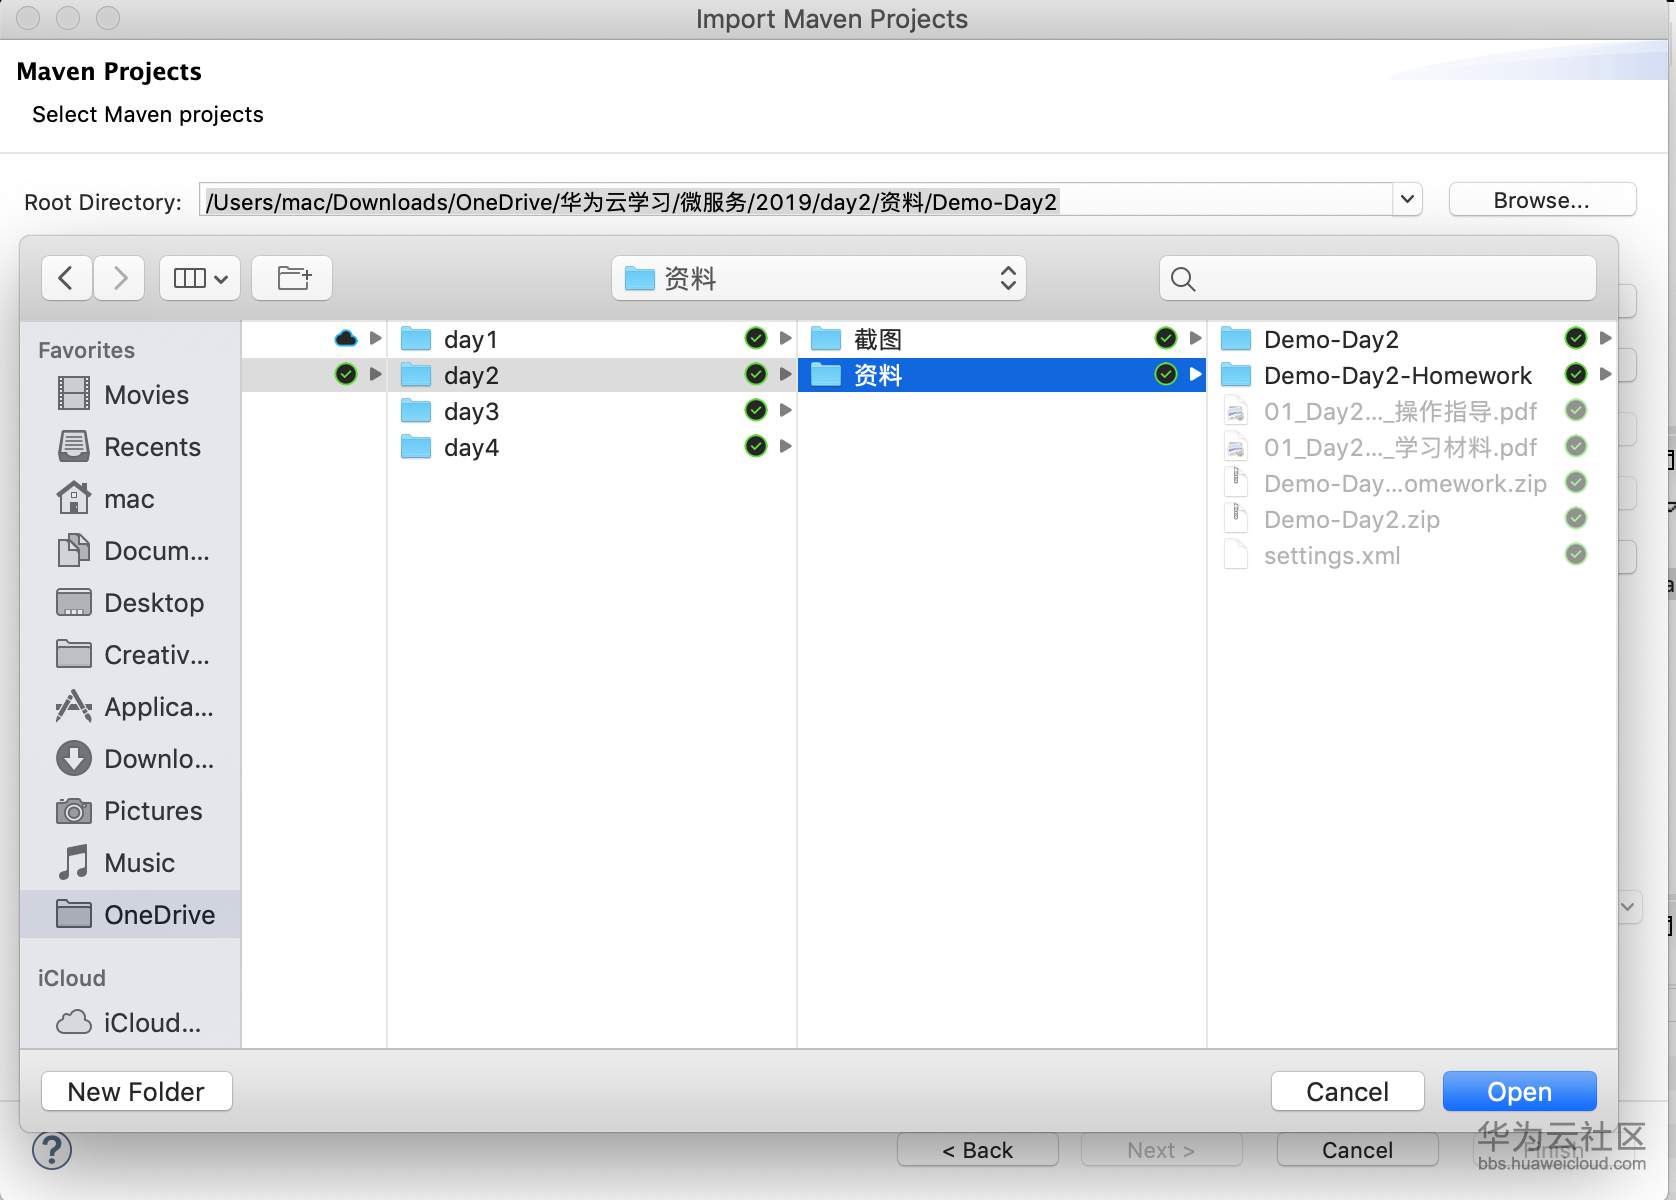Click the cloud sync status icon

coord(346,338)
